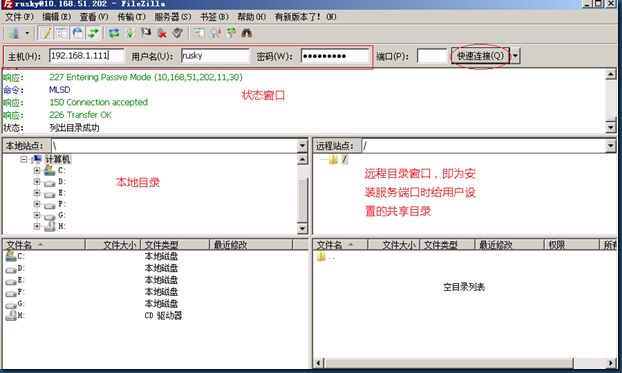Refresh the file and folder lists
622x373 pixels.
114,33
